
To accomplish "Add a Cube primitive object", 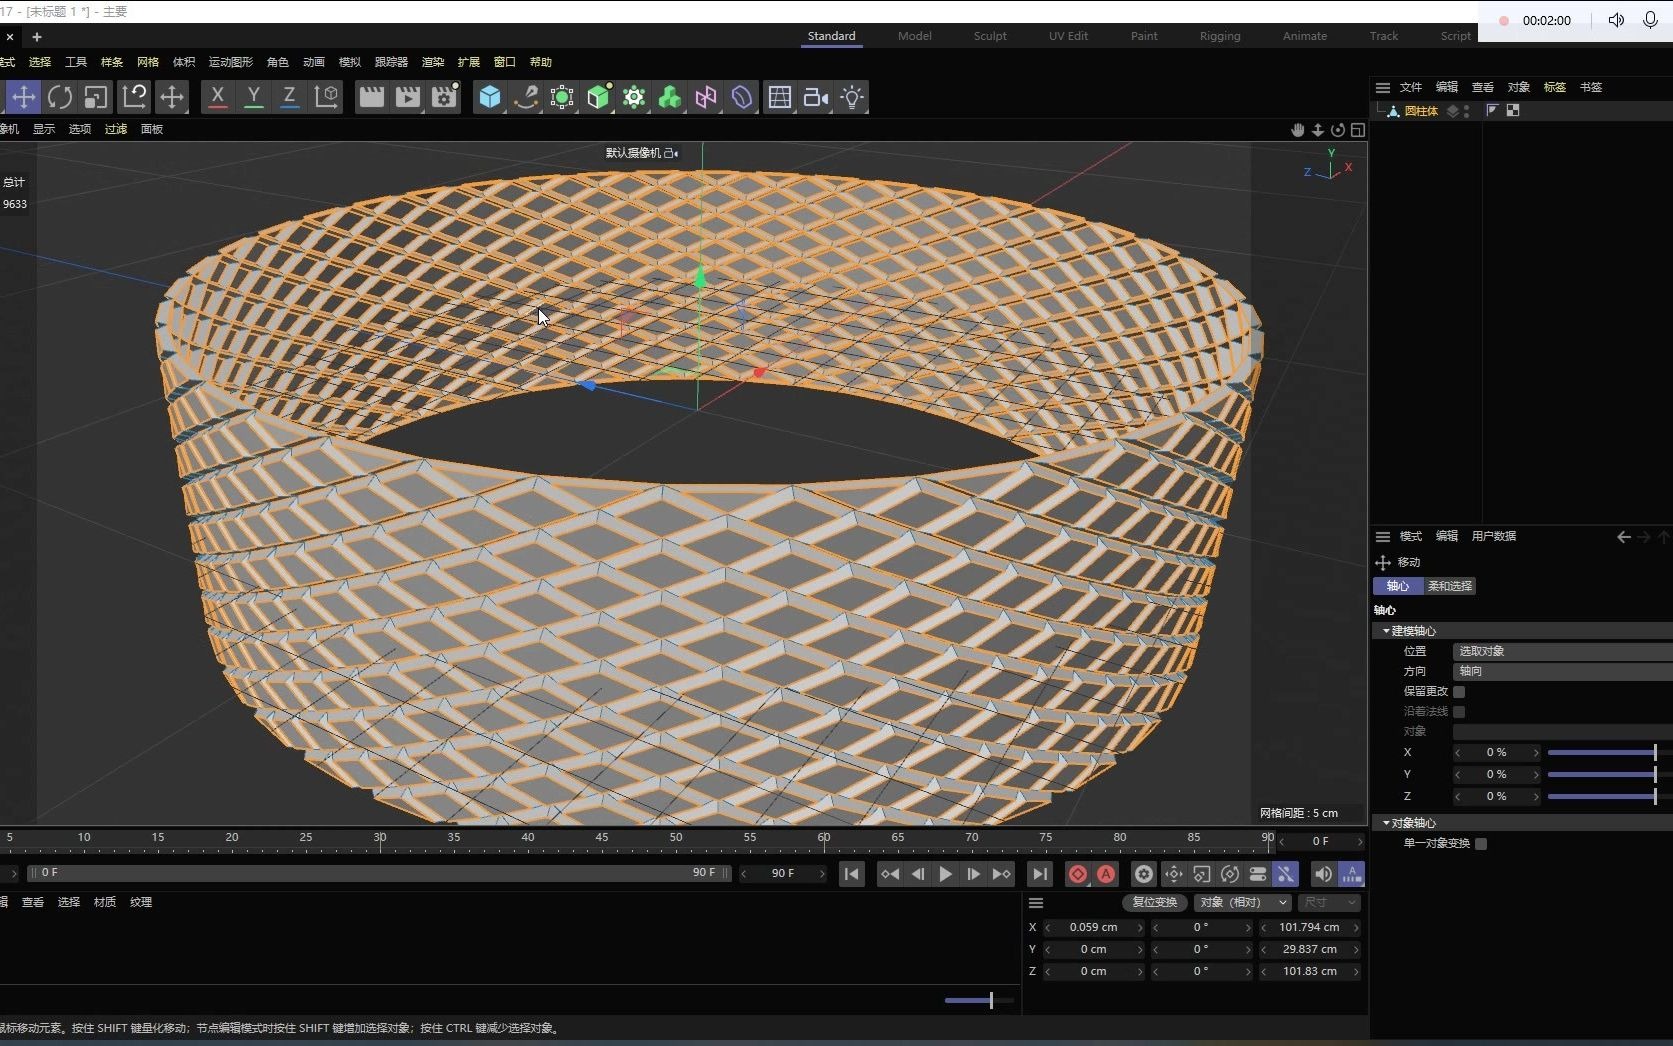I will [x=489, y=97].
